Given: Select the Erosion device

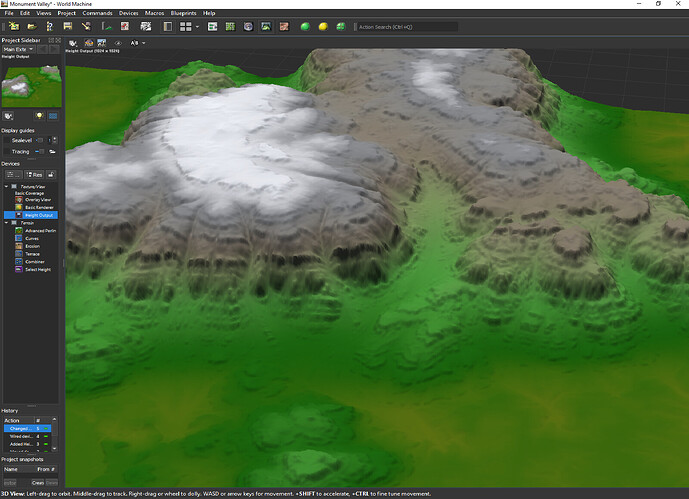Looking at the screenshot, I should [29, 246].
